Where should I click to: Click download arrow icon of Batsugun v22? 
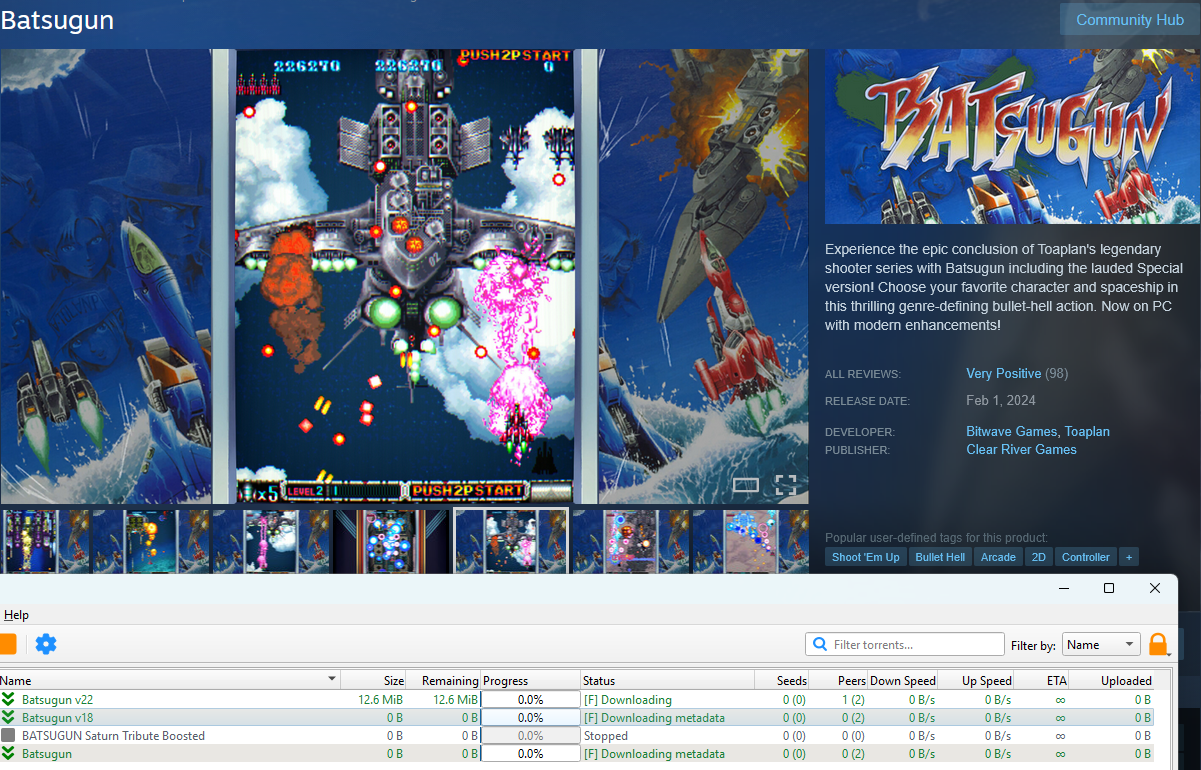coord(8,700)
